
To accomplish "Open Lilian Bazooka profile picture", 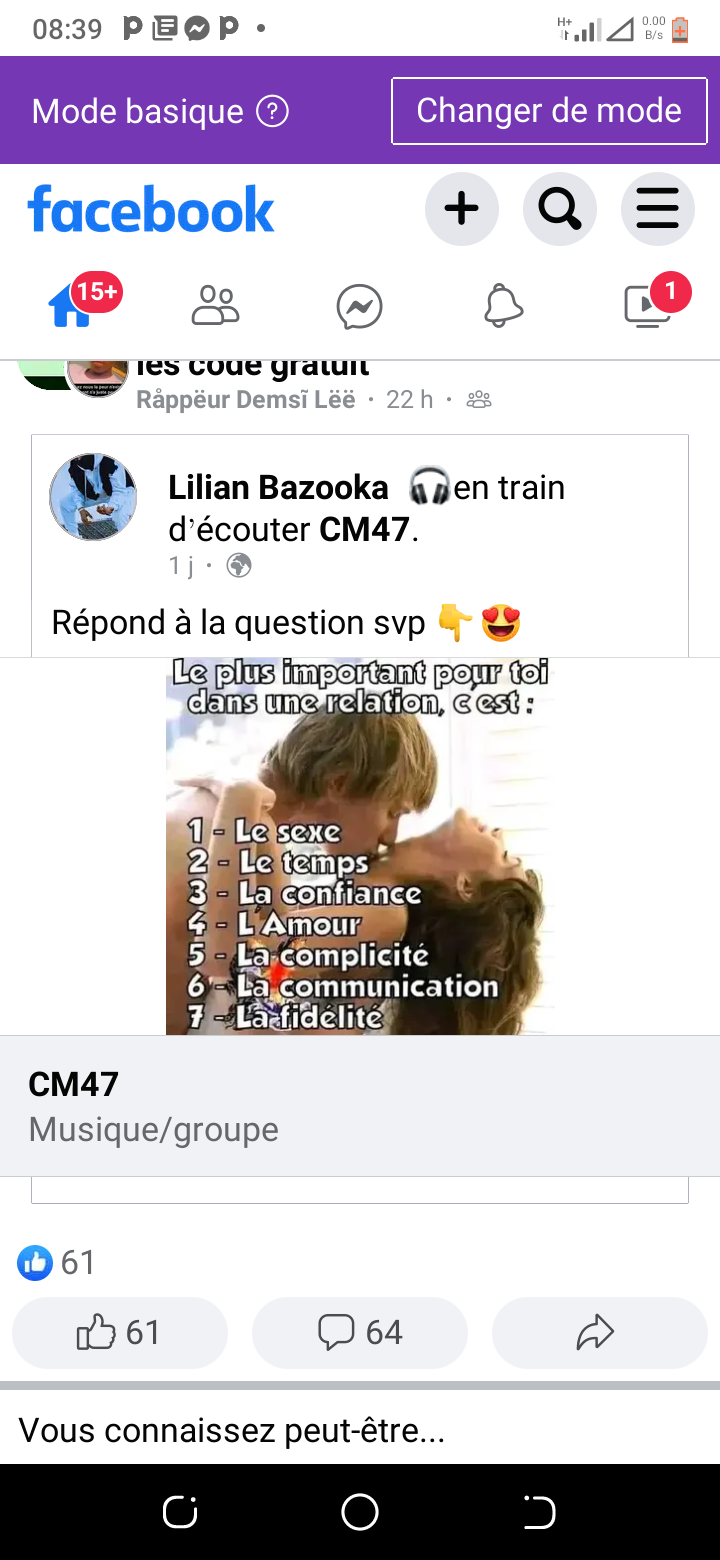I will [x=93, y=497].
